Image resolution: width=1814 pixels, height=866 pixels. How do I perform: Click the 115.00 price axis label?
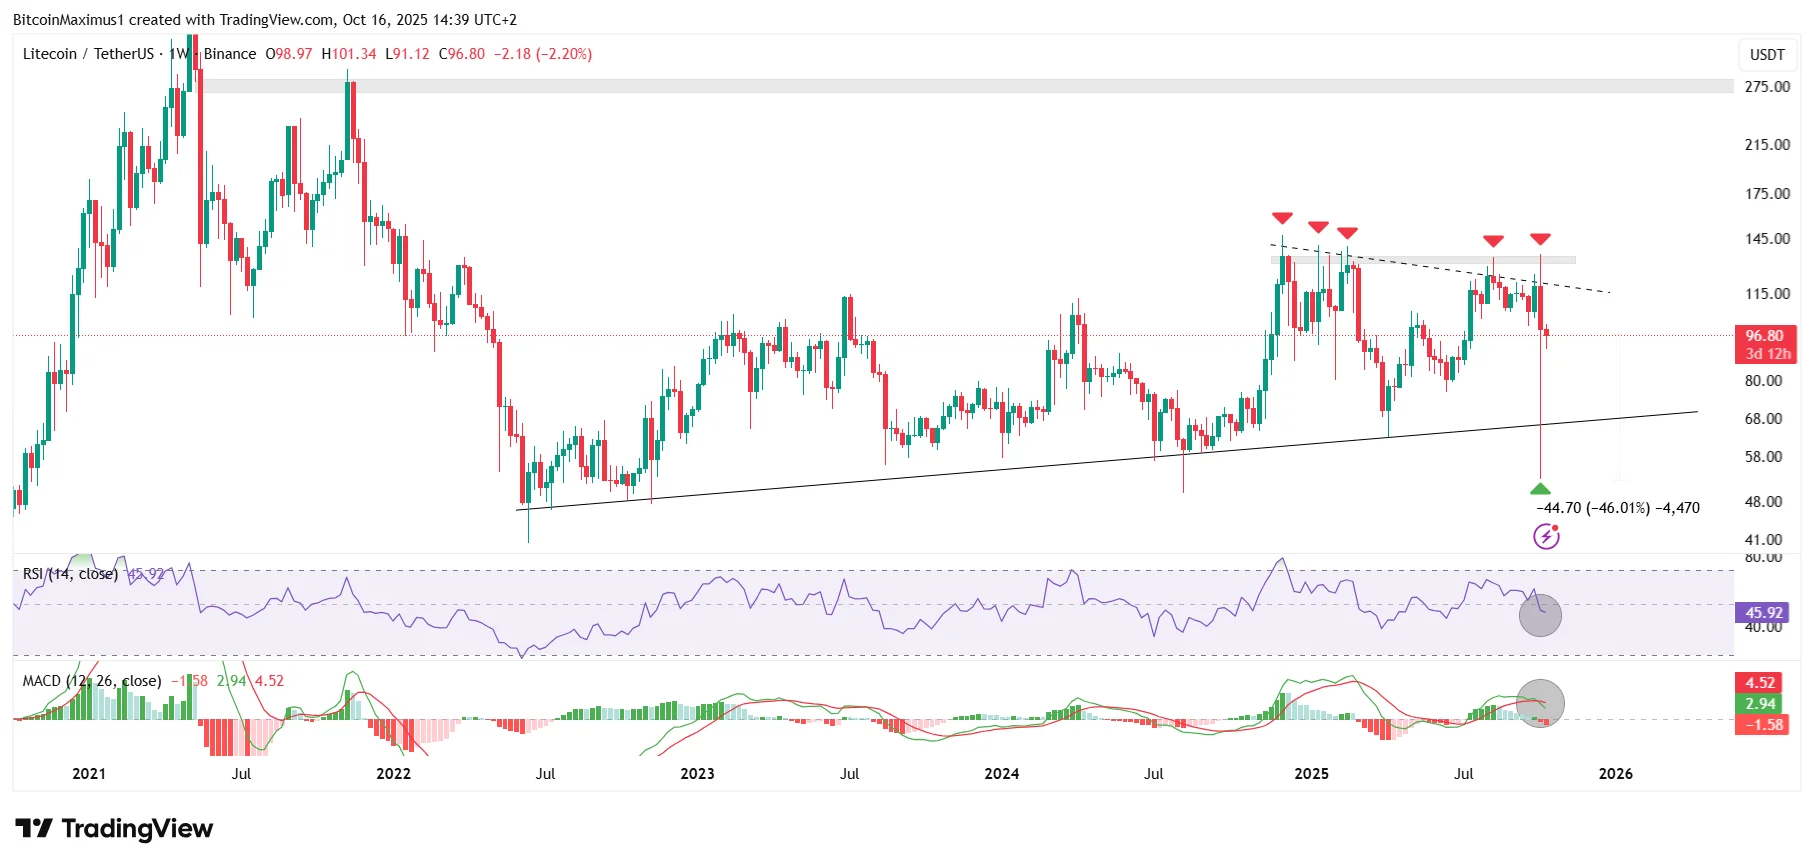coord(1767,294)
